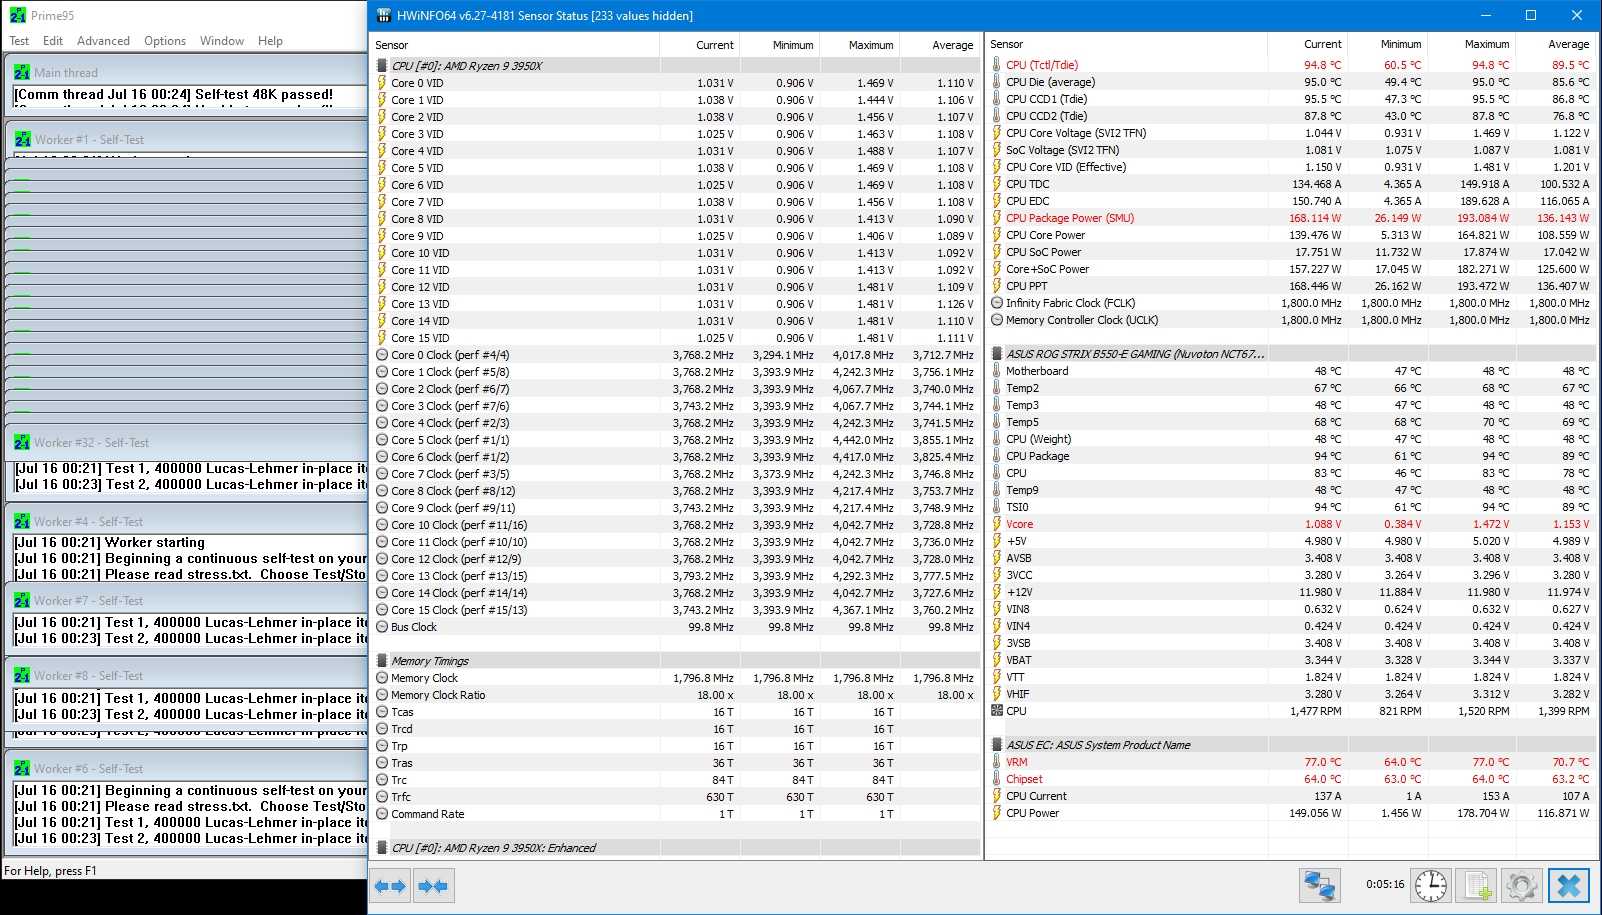The height and width of the screenshot is (915, 1602).
Task: Select the Memory Timings sensor group header
Action: tap(430, 661)
